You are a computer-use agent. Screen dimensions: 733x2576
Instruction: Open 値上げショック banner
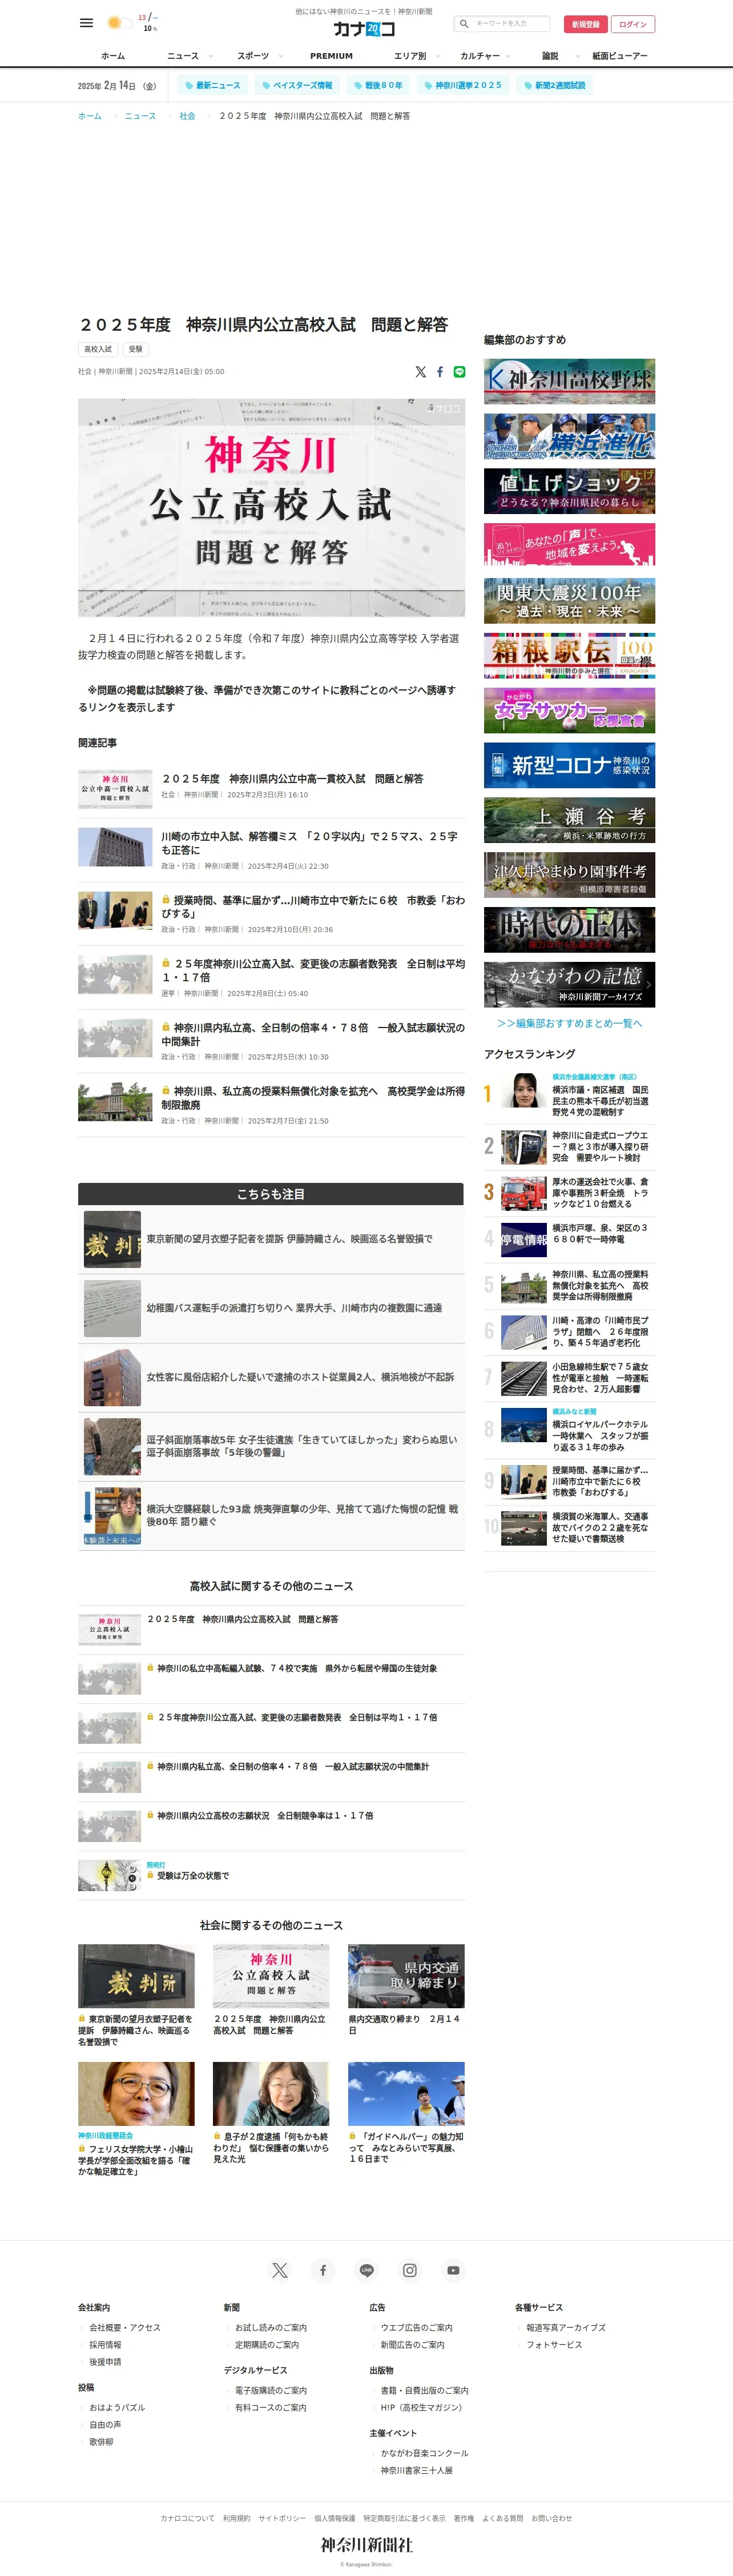click(x=569, y=491)
